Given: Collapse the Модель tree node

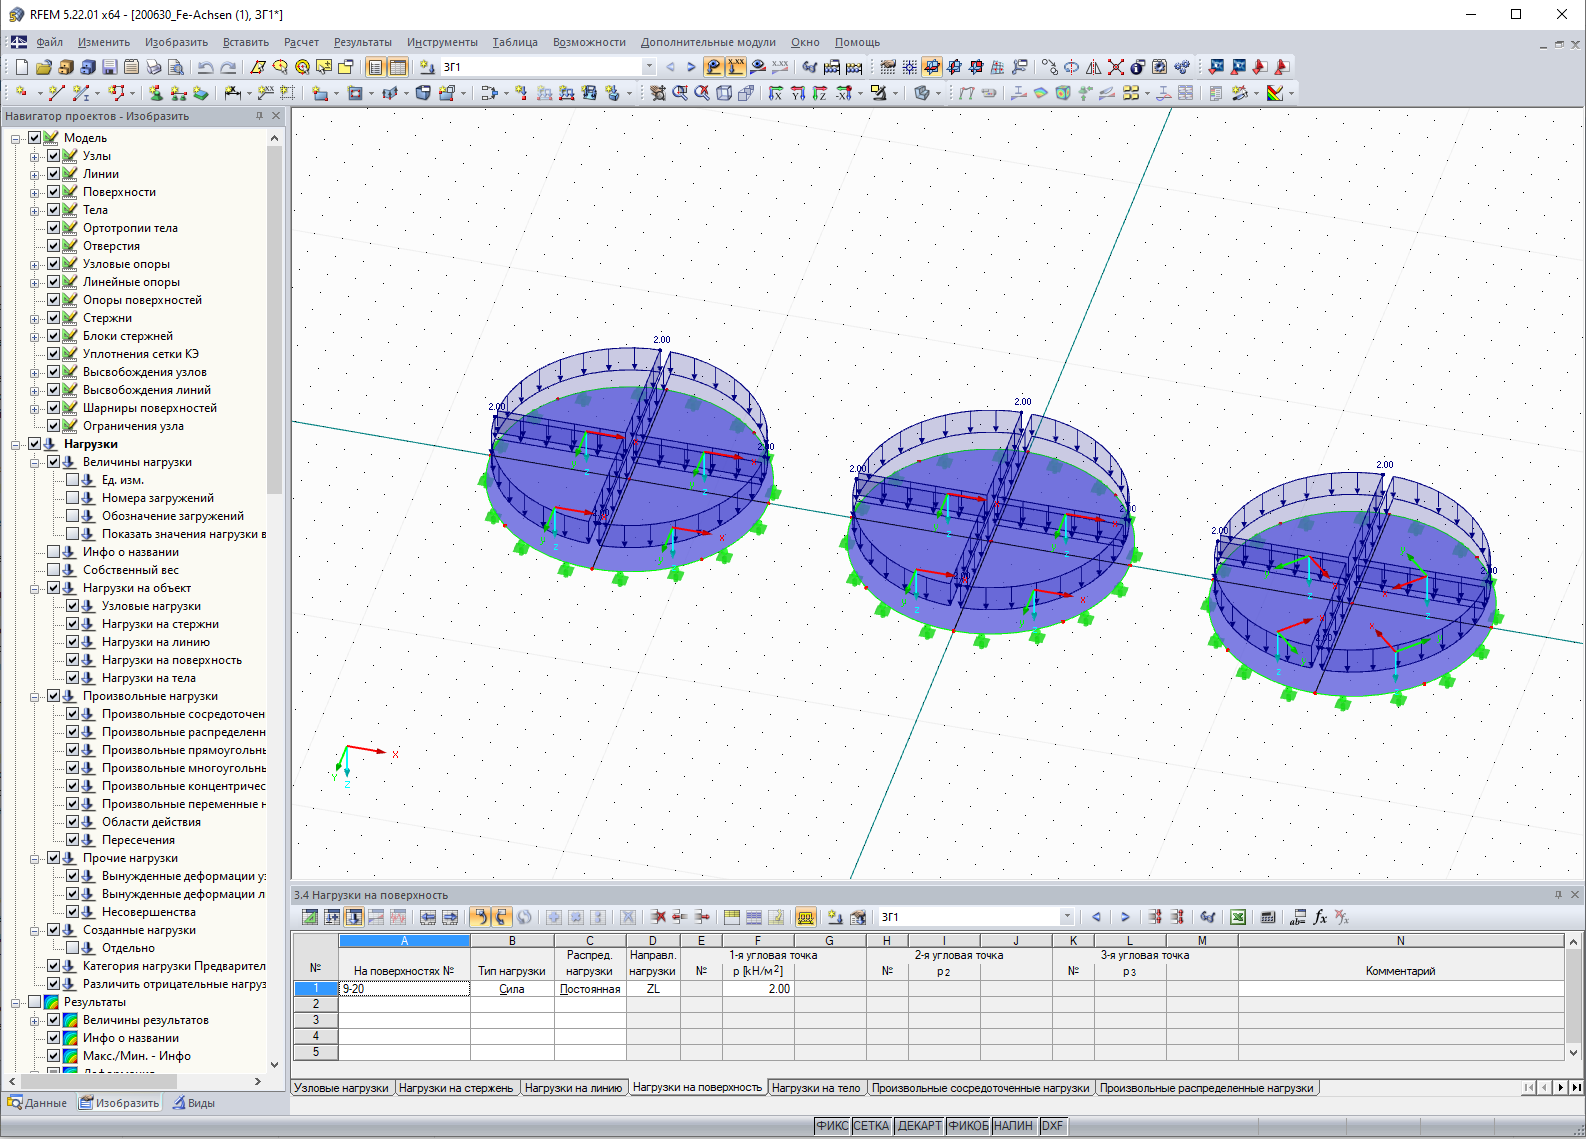Looking at the screenshot, I should click(16, 138).
